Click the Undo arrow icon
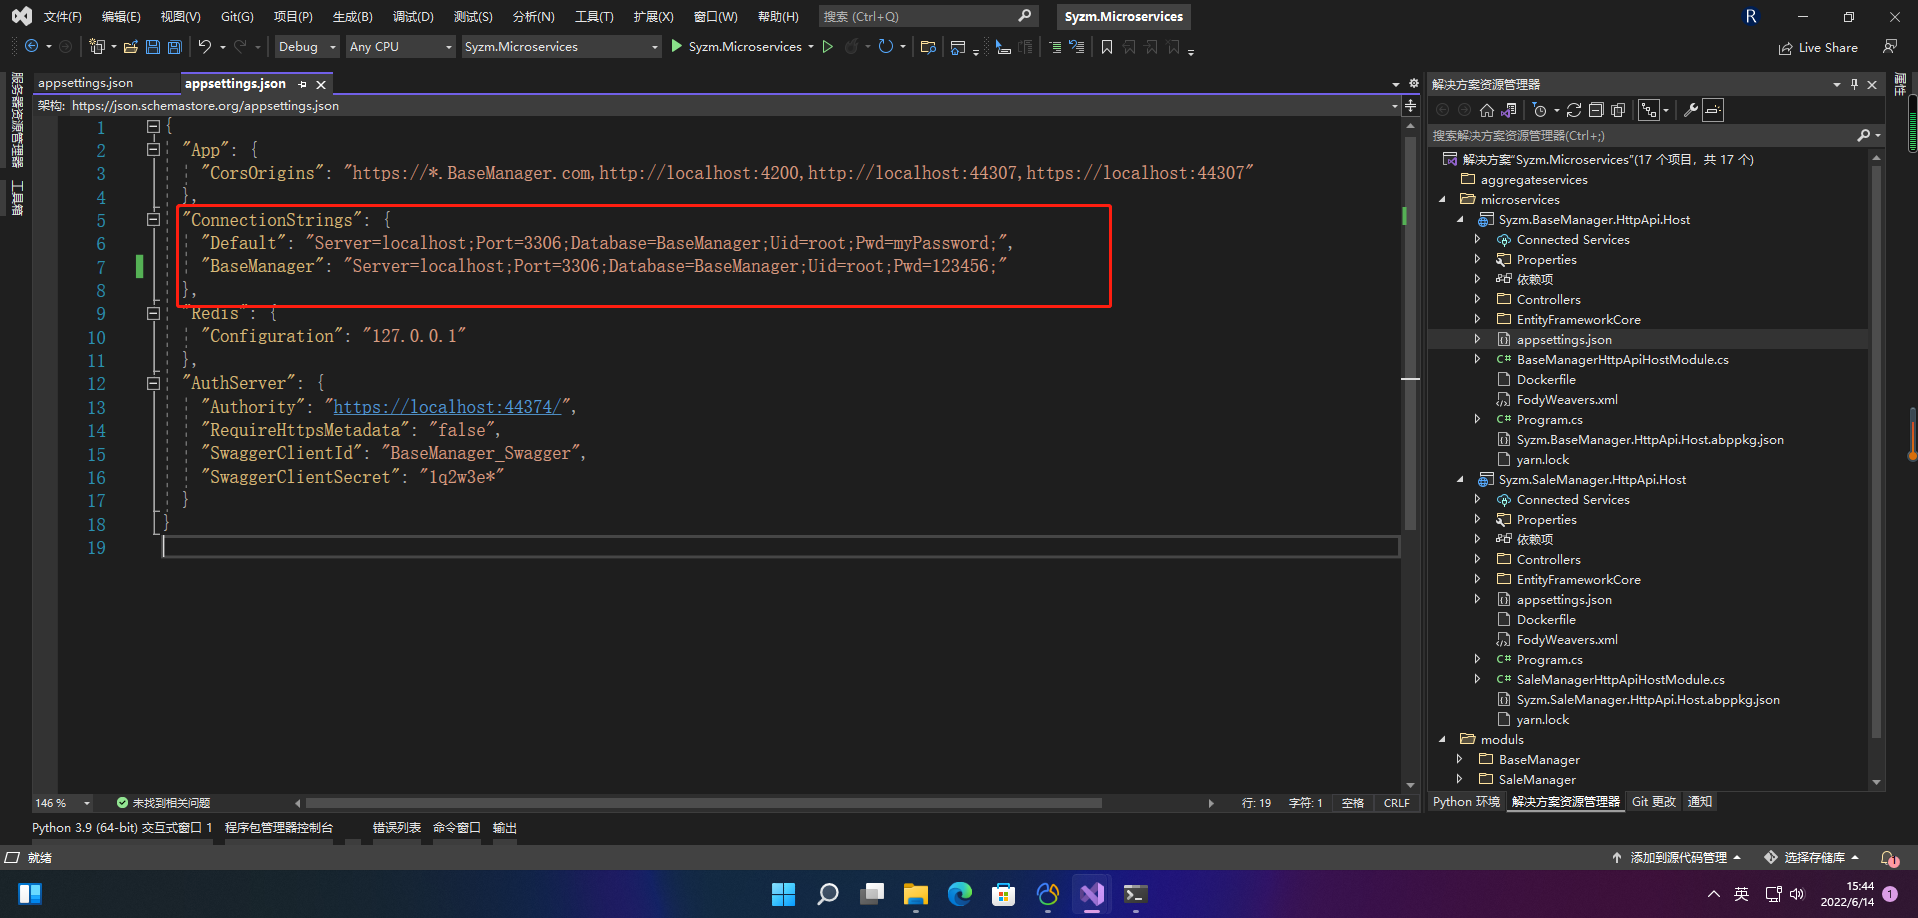Image resolution: width=1918 pixels, height=918 pixels. pos(204,47)
